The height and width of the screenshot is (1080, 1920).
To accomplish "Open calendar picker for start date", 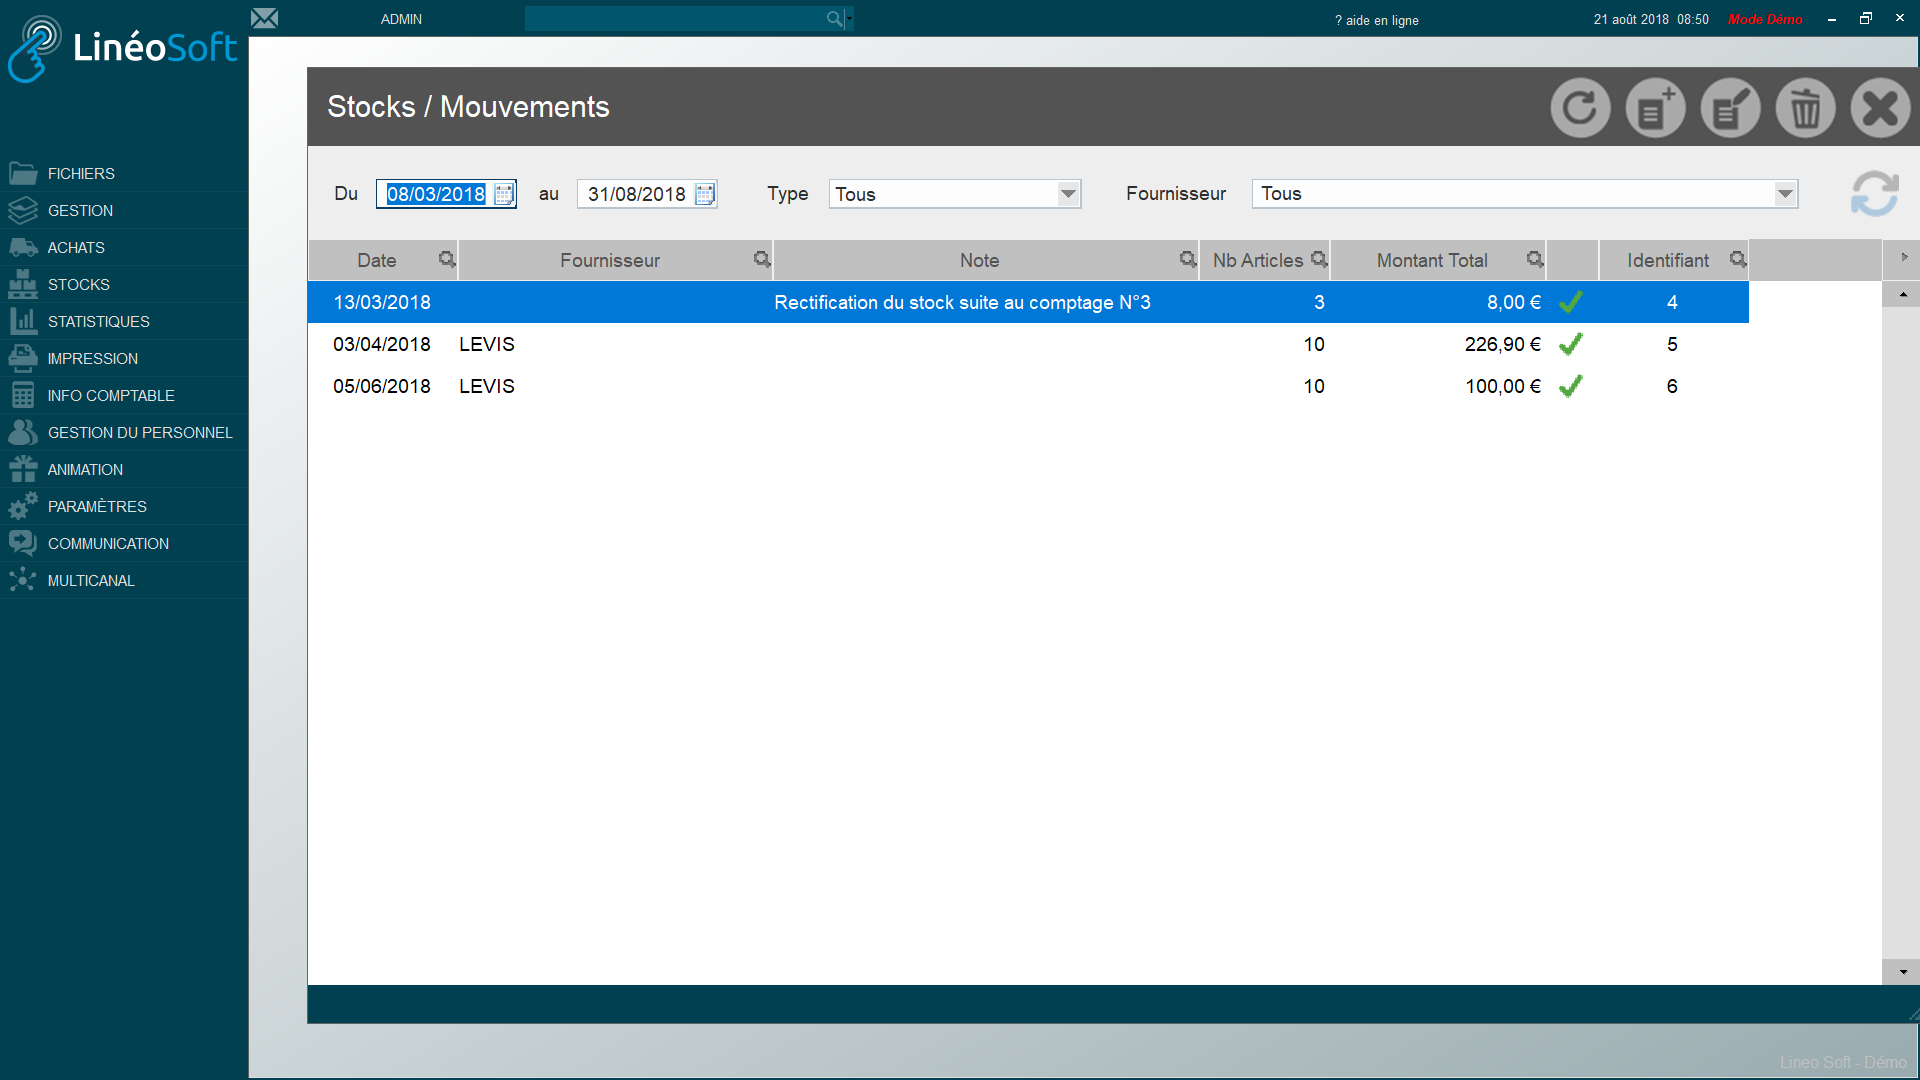I will click(504, 194).
